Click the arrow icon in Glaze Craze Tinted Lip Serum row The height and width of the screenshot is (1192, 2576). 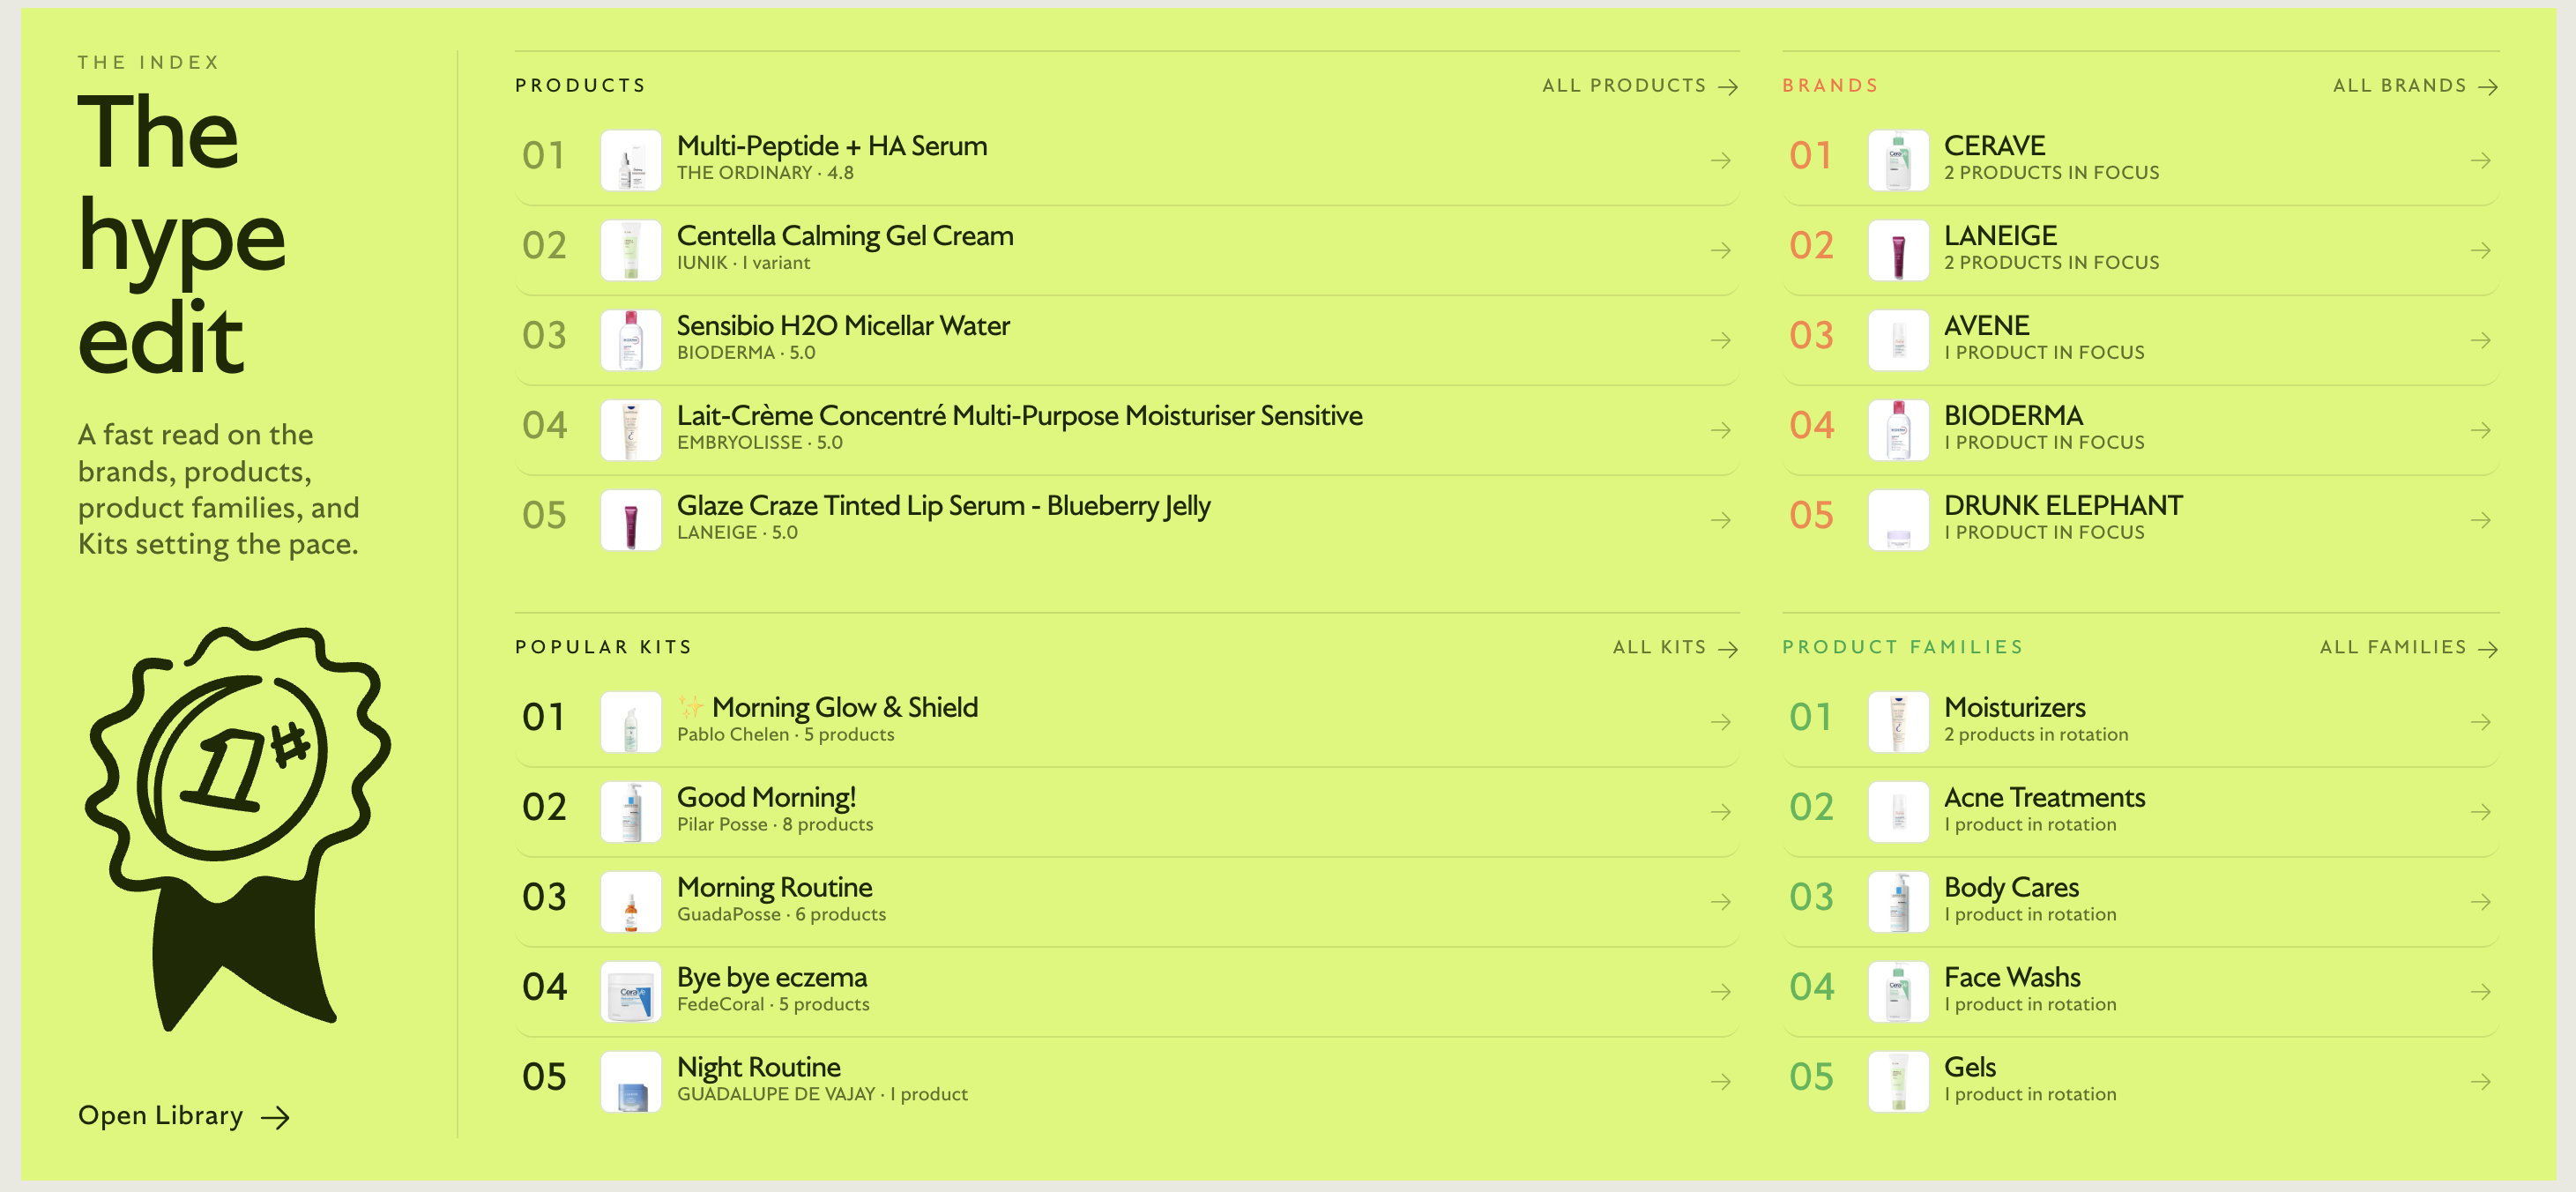(x=1720, y=520)
